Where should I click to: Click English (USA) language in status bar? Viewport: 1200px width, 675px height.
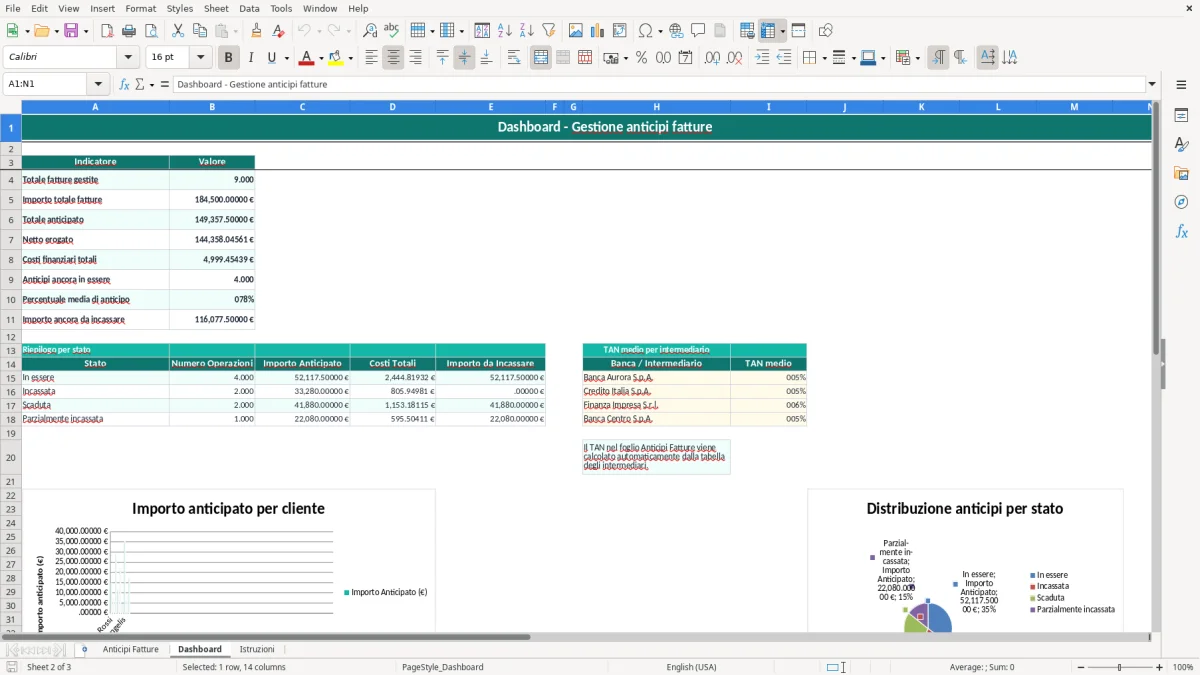692,667
